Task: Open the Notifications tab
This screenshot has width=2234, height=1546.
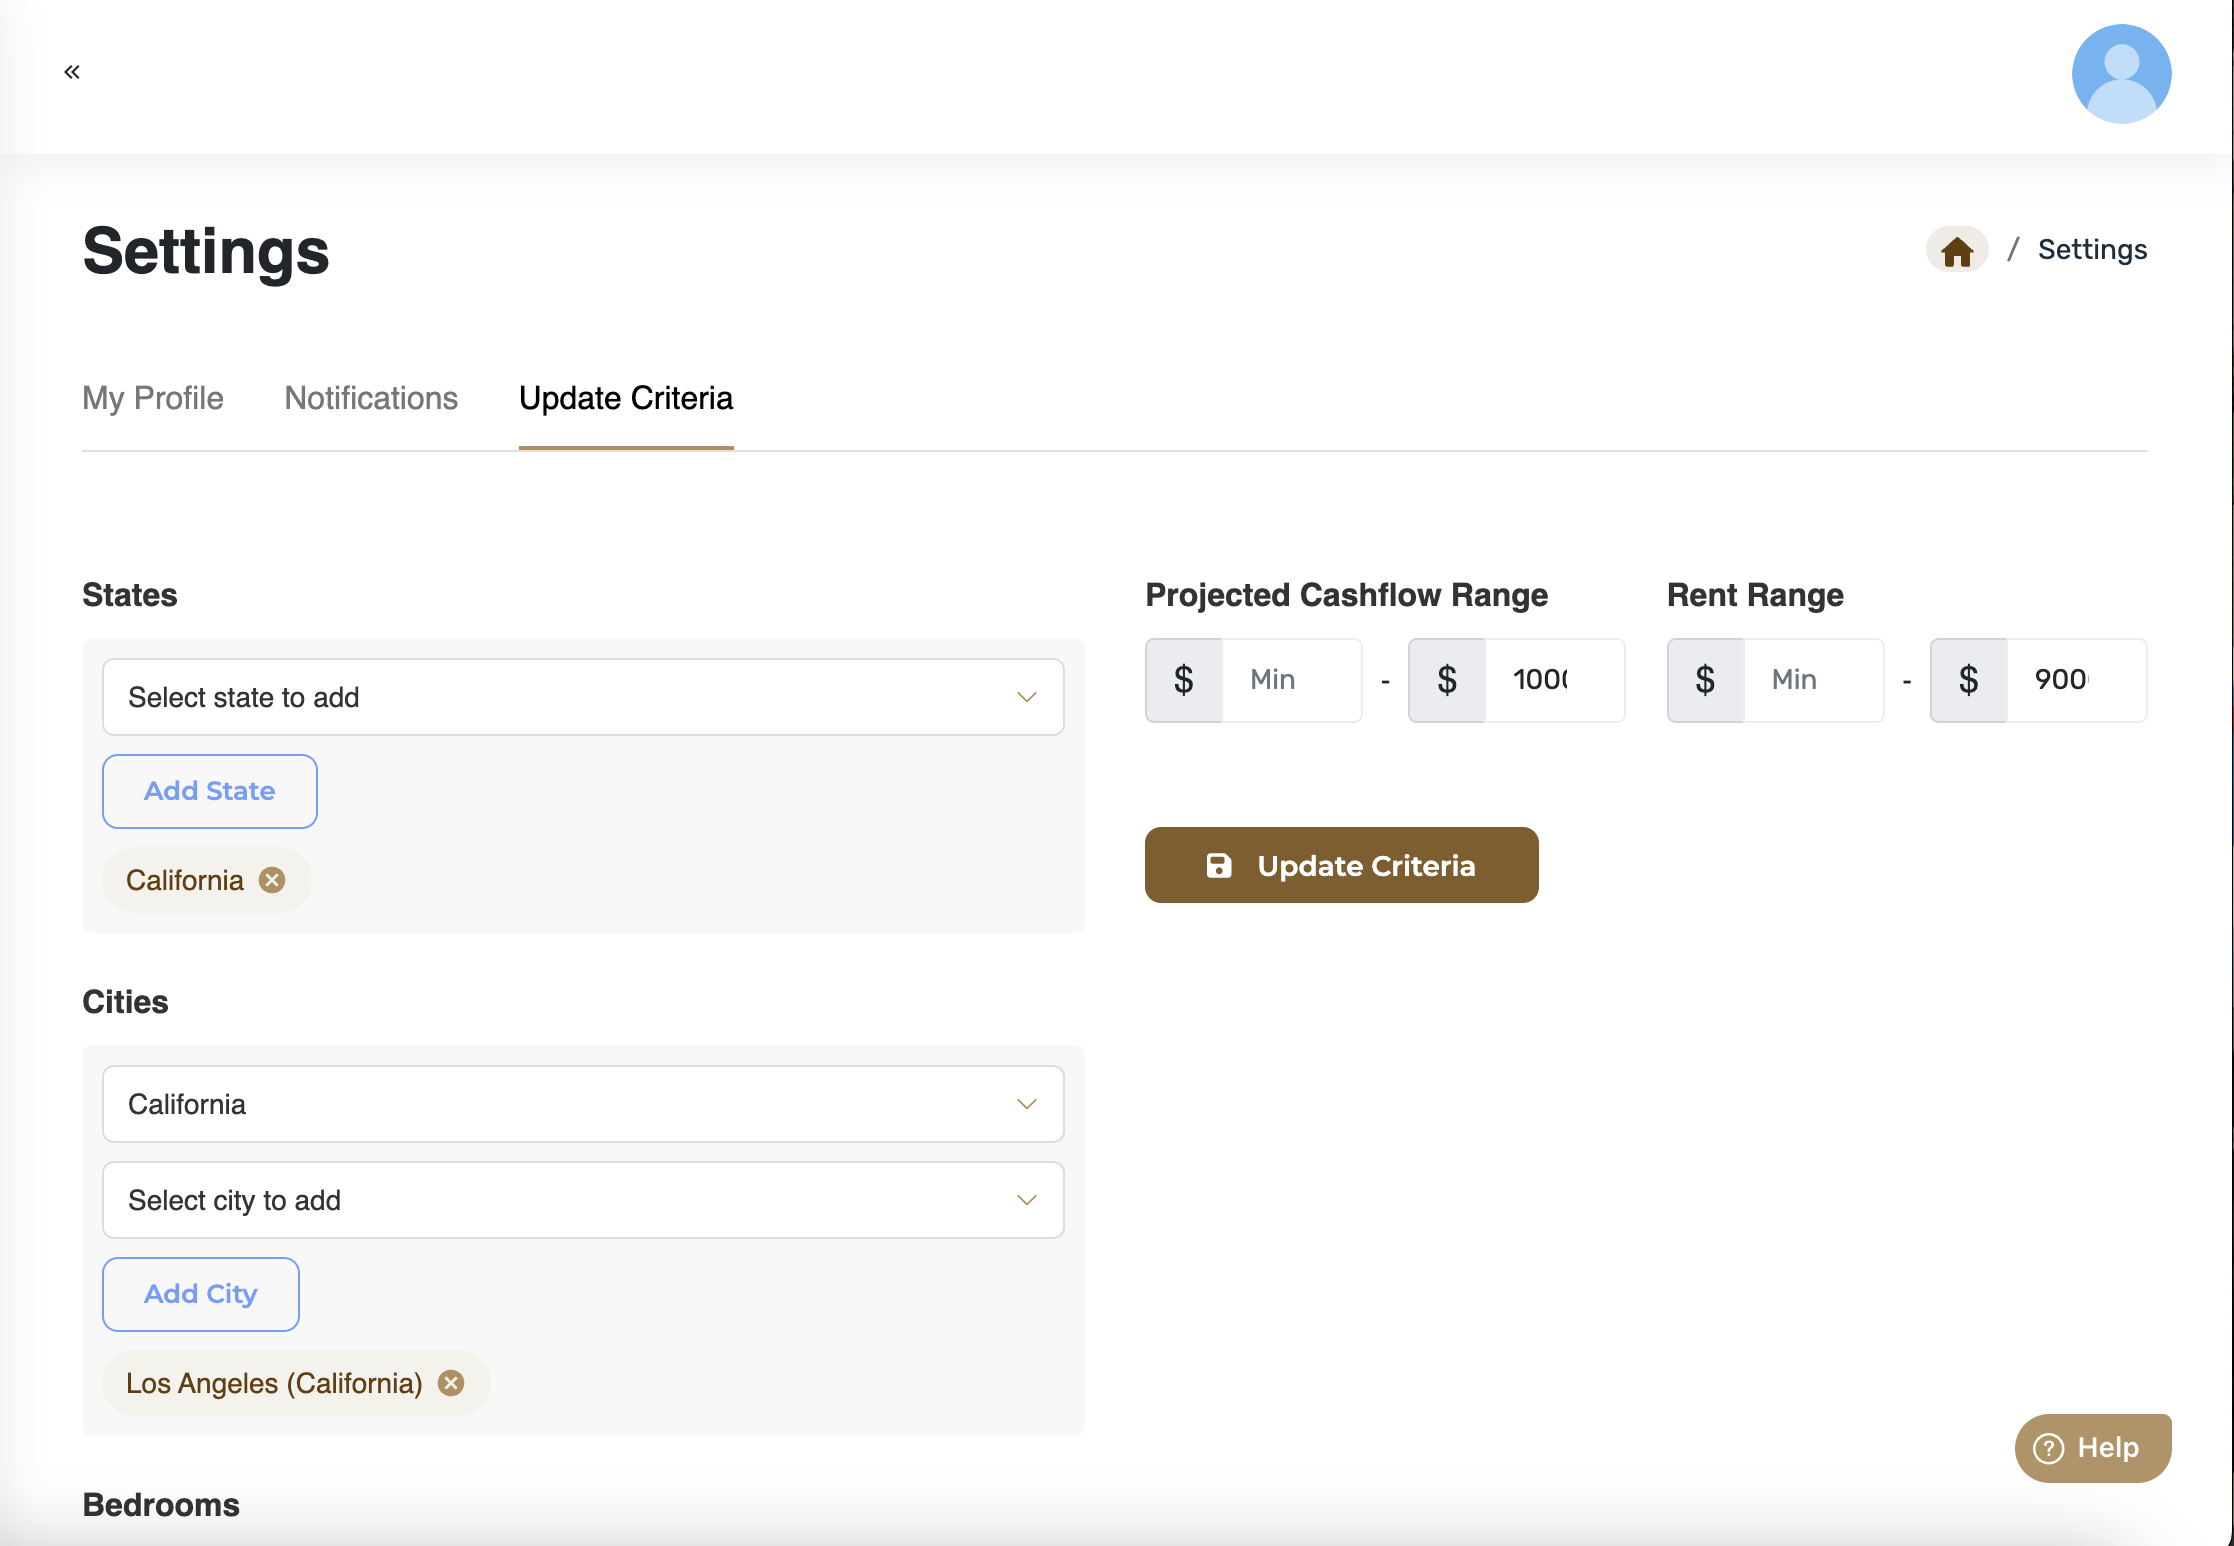Action: [371, 398]
